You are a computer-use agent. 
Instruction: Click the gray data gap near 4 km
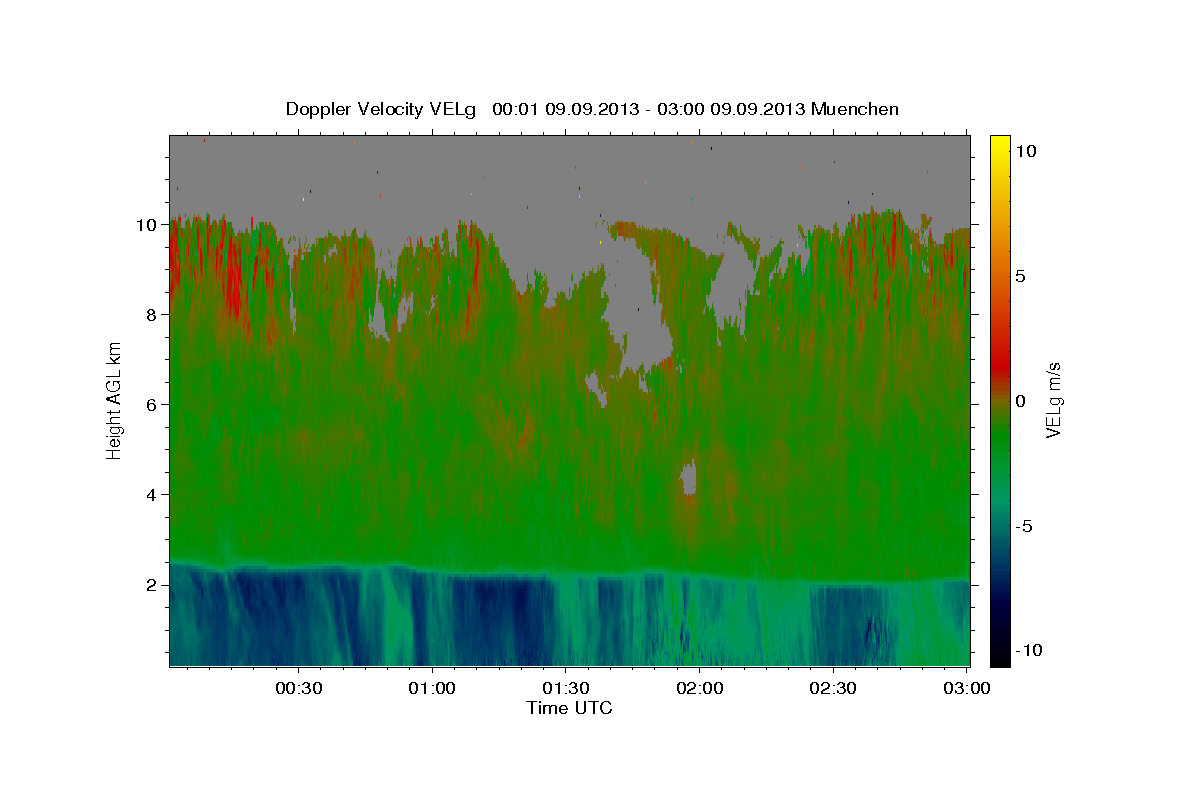click(689, 478)
